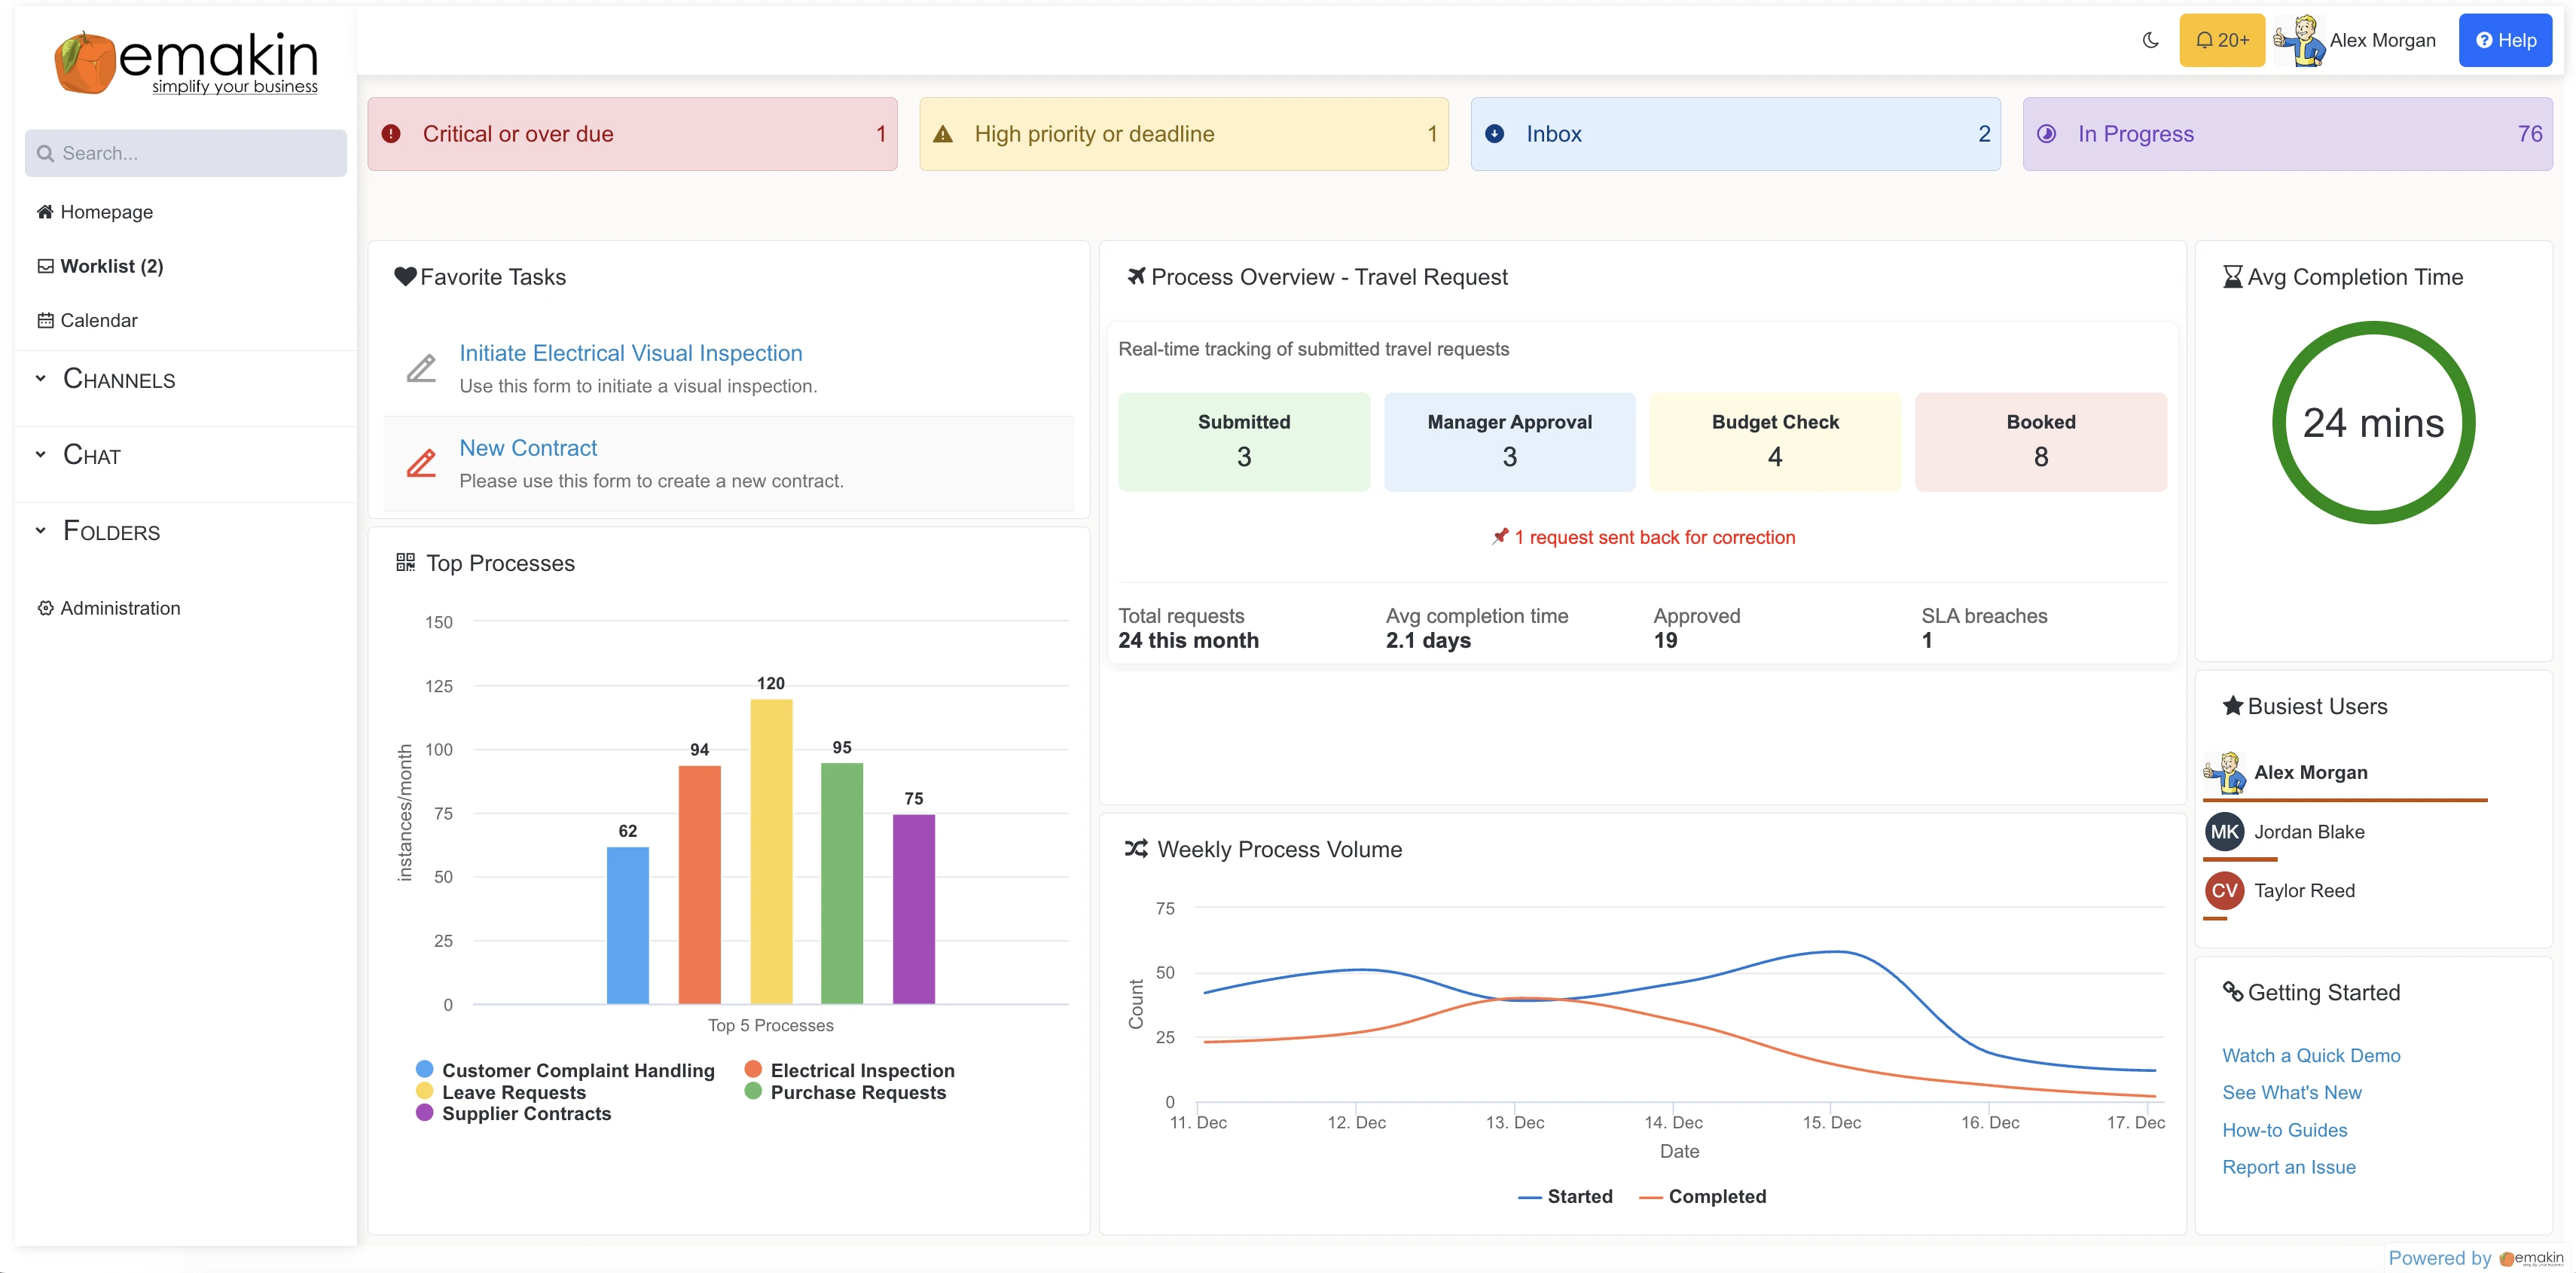
Task: Click inside the Search field
Action: (x=185, y=152)
